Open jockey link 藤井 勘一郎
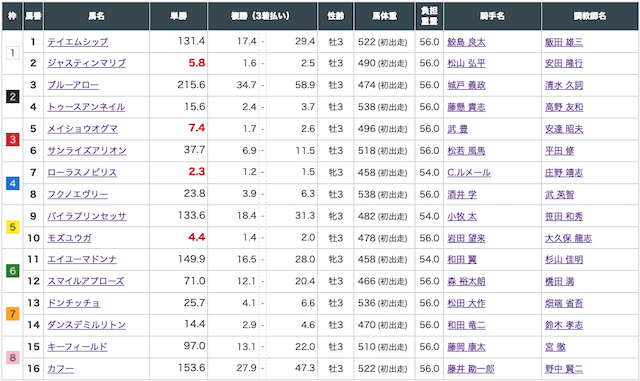The image size is (640, 381). pyautogui.click(x=471, y=369)
